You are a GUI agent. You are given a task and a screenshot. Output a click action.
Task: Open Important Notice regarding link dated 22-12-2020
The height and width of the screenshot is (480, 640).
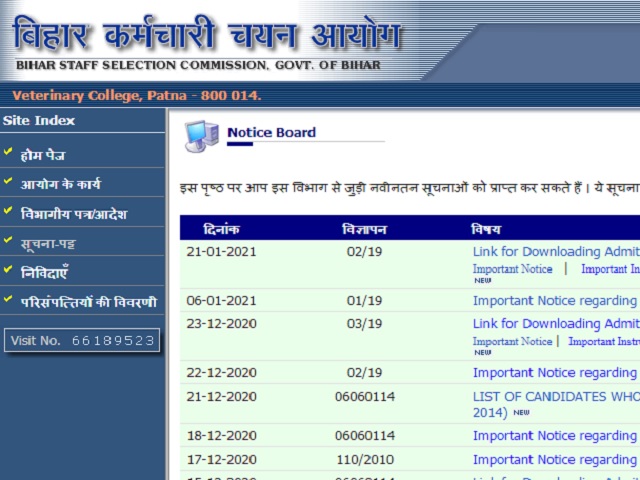click(x=556, y=373)
